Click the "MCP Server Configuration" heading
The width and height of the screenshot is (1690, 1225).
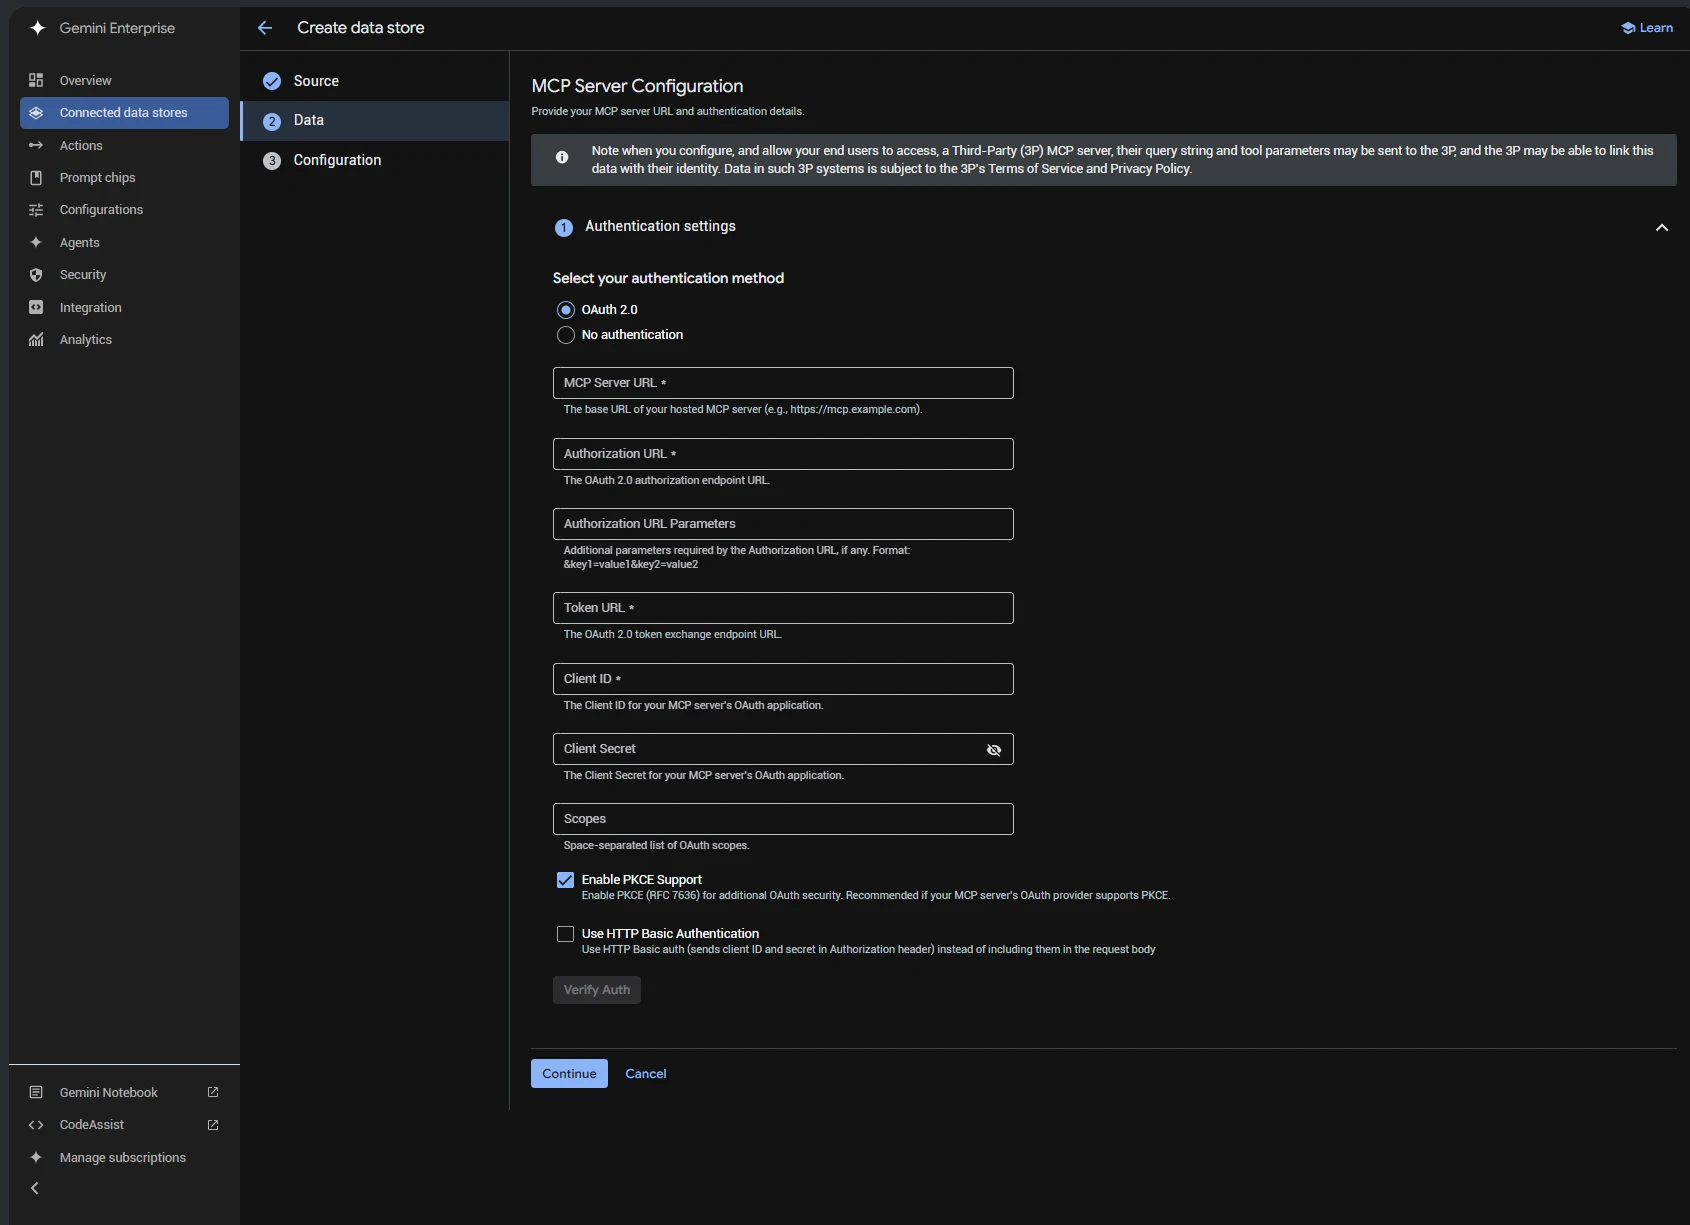(637, 86)
